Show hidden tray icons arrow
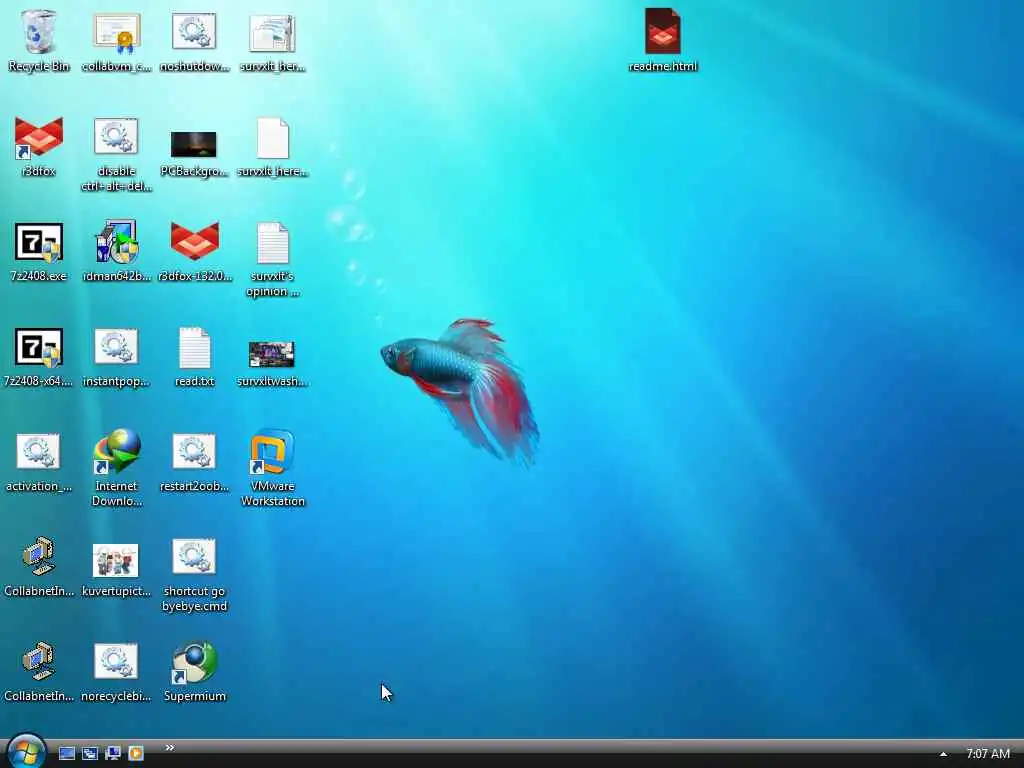The image size is (1024, 768). (x=943, y=754)
